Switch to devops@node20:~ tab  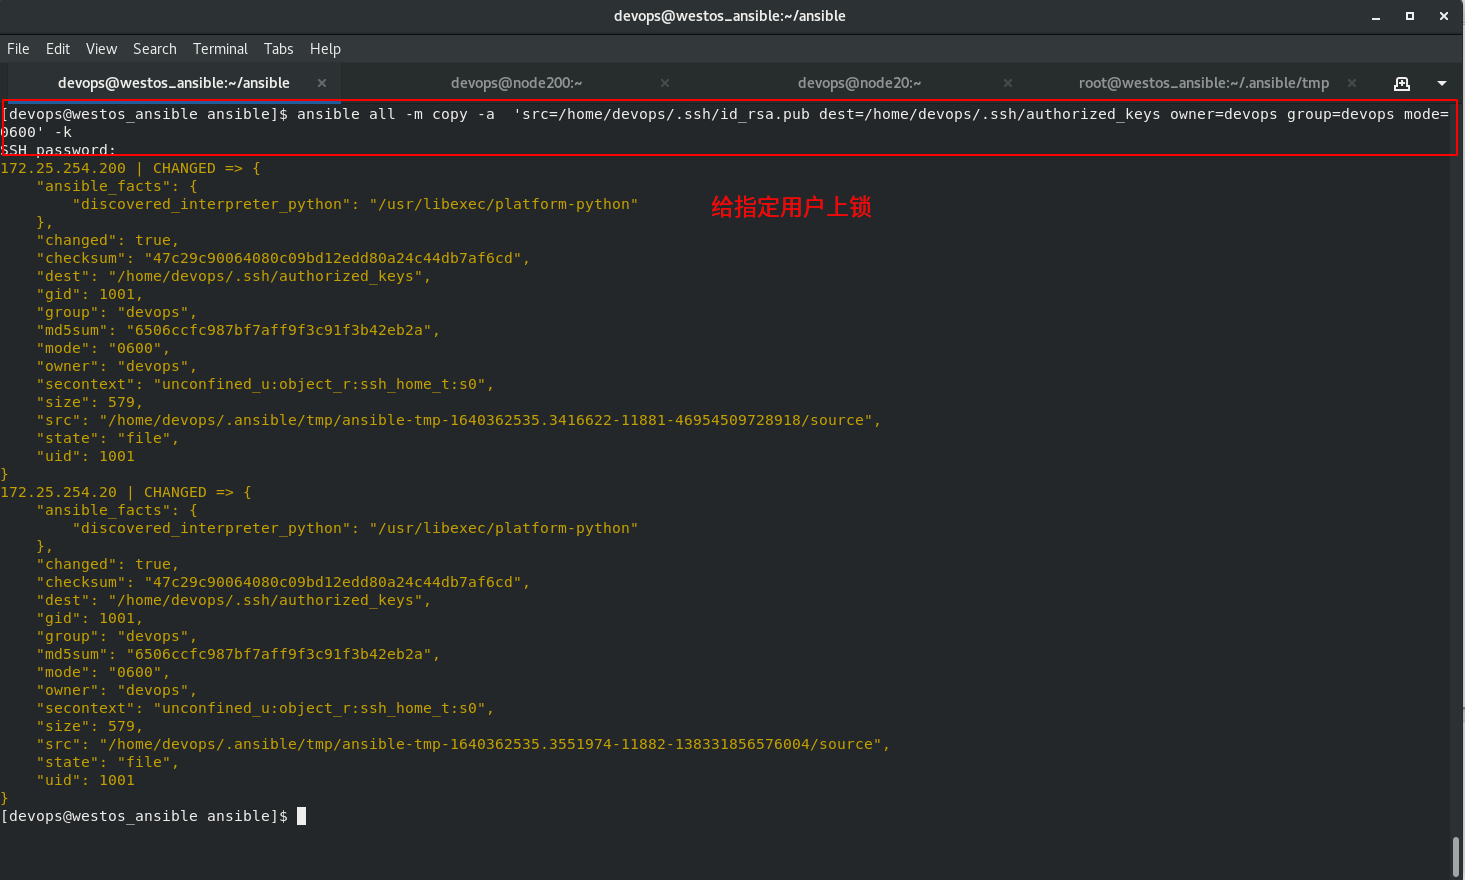(x=859, y=83)
